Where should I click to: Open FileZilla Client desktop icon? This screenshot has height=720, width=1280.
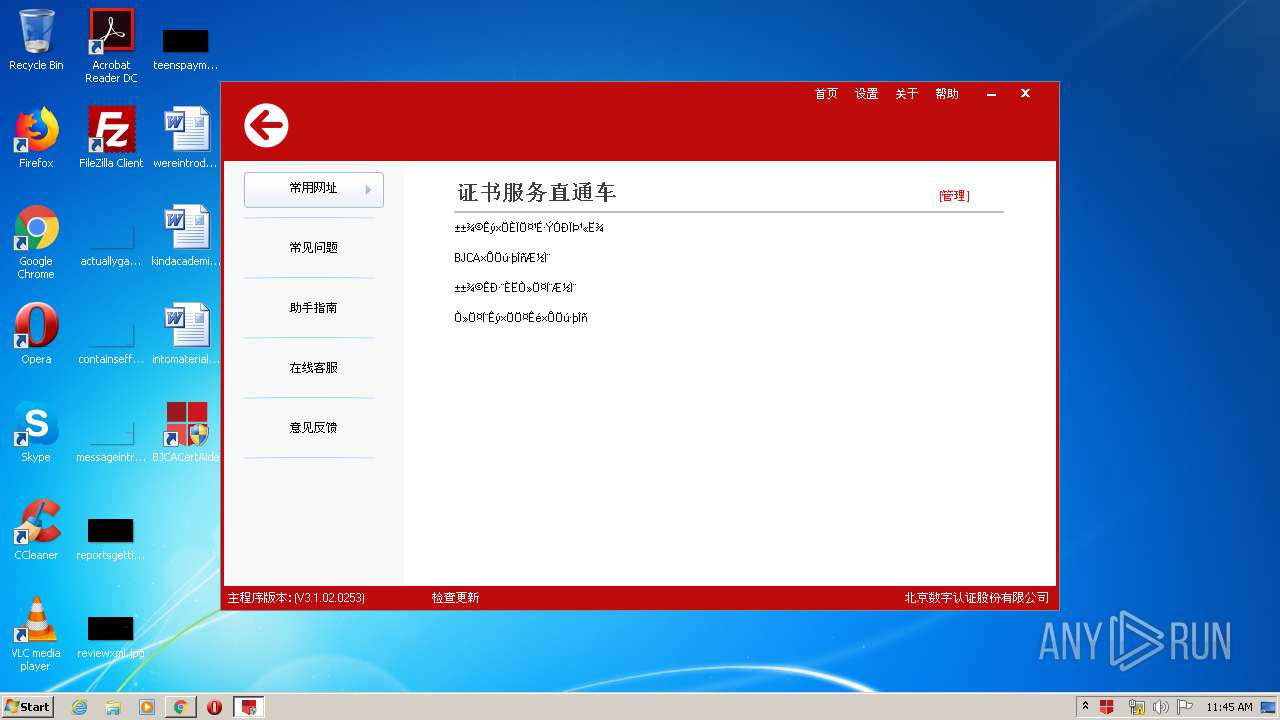tap(111, 138)
